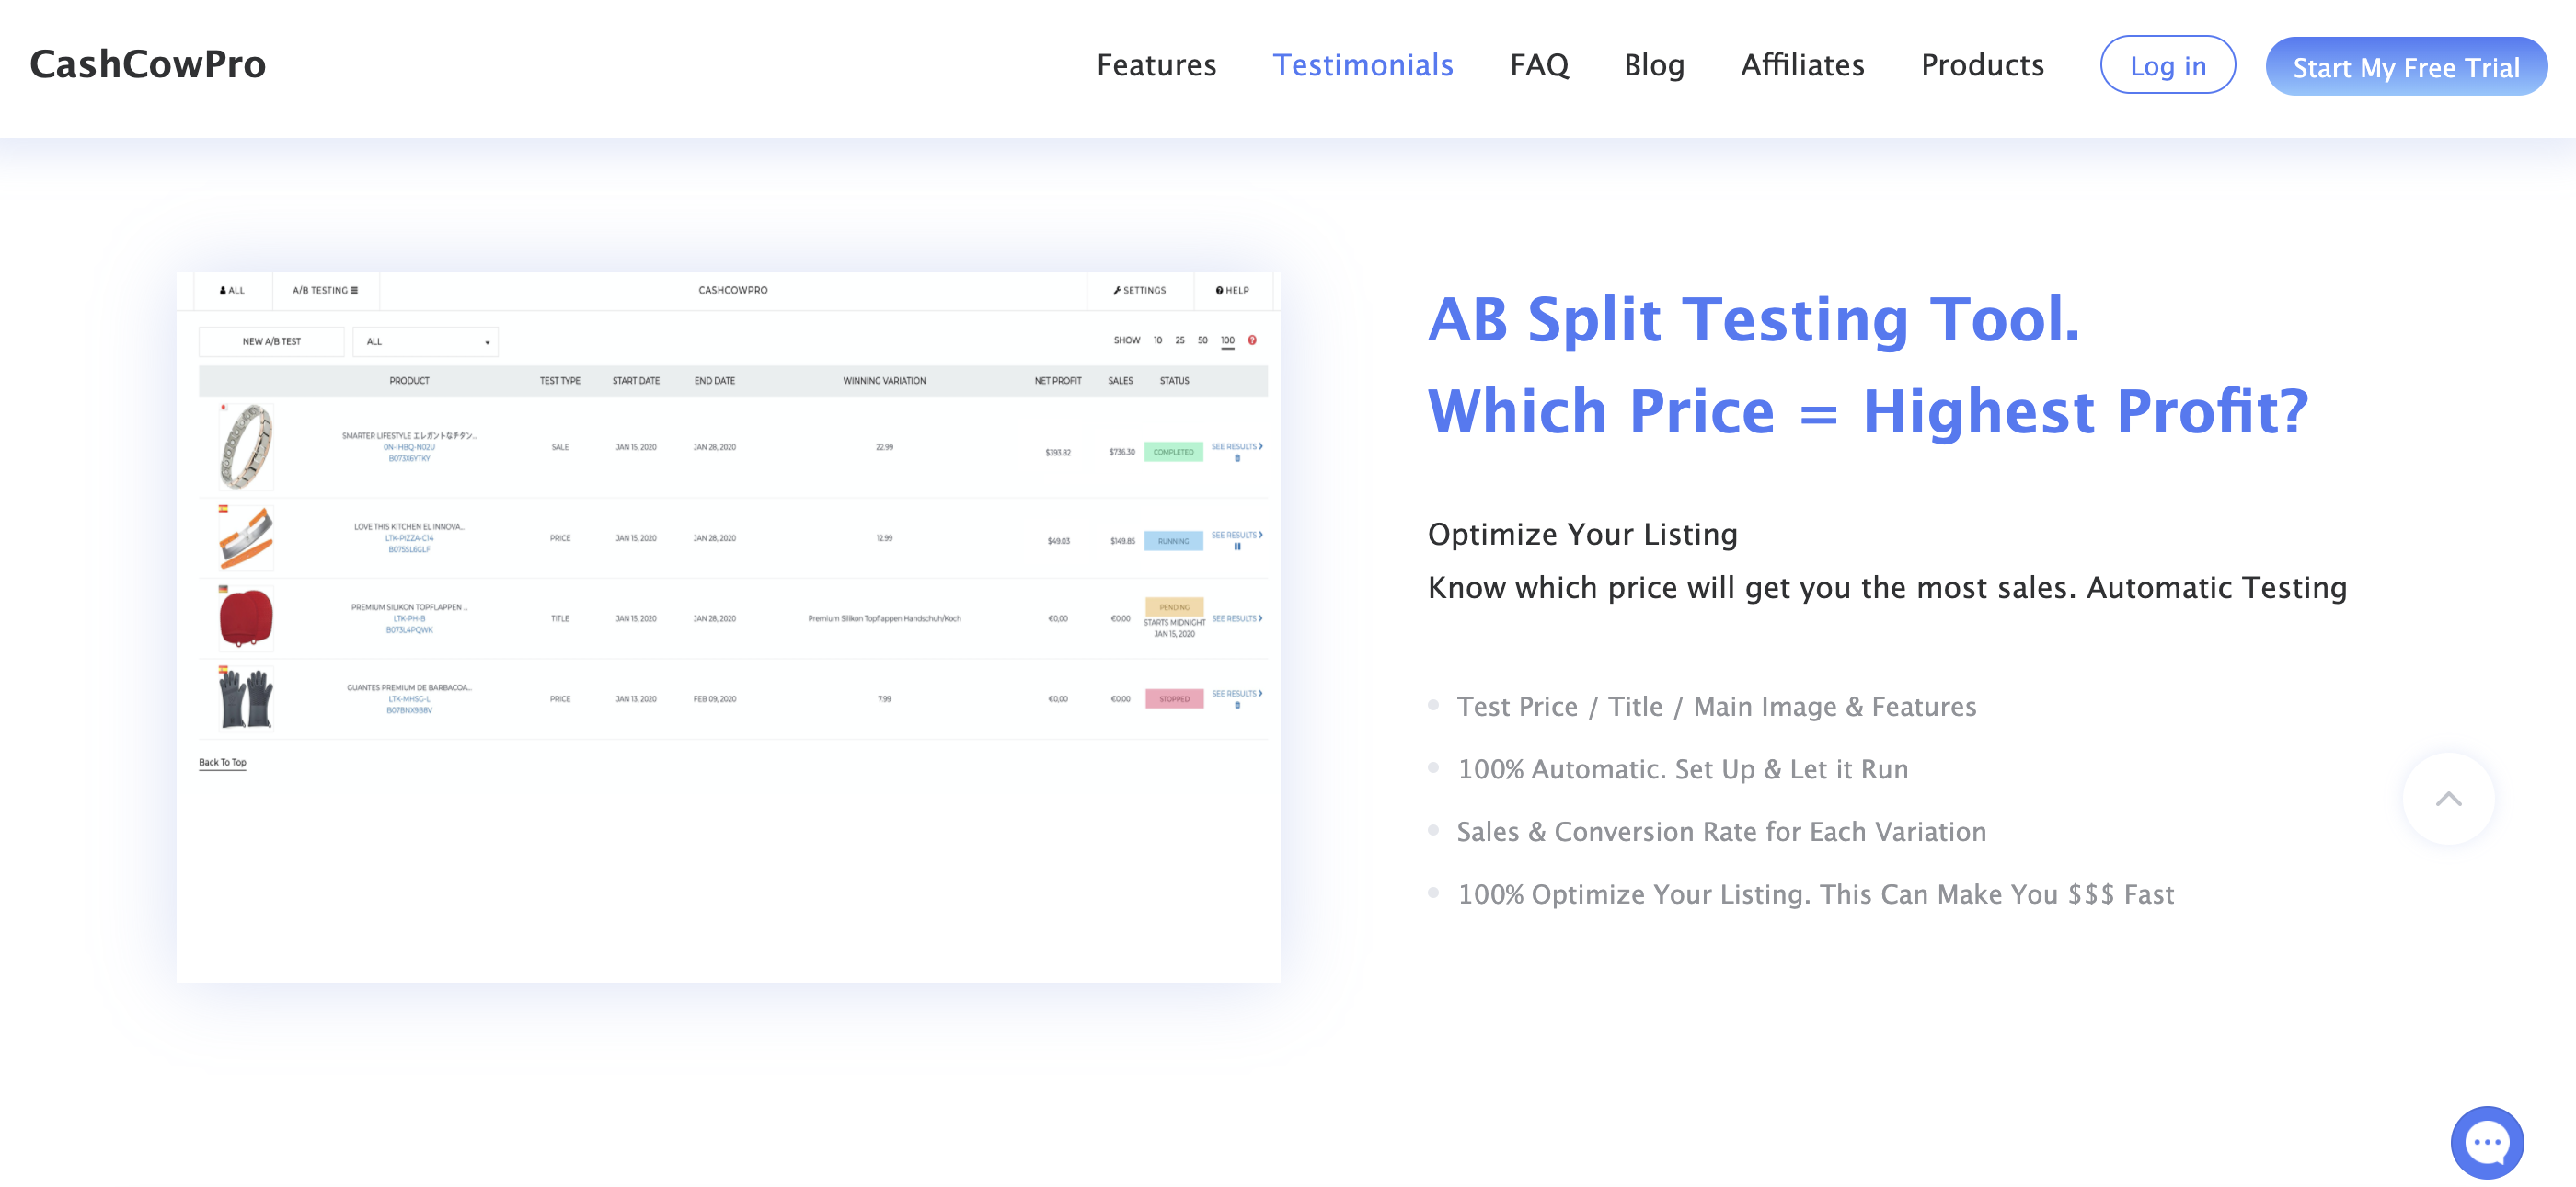The height and width of the screenshot is (1187, 2576).
Task: Click the yellow PENDING status badge
Action: [x=1174, y=607]
